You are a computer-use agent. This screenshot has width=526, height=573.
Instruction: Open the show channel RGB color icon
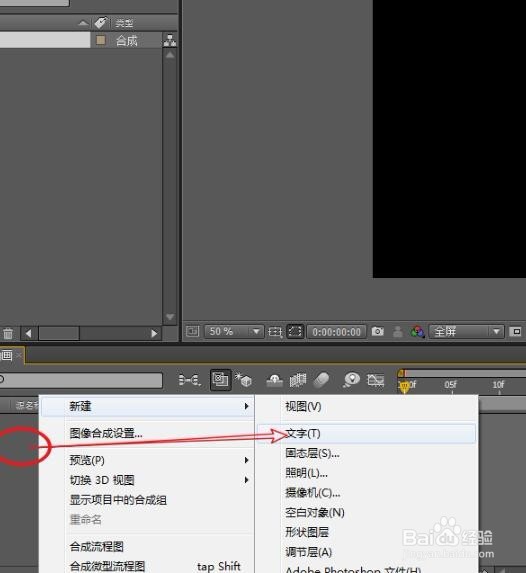(x=417, y=332)
